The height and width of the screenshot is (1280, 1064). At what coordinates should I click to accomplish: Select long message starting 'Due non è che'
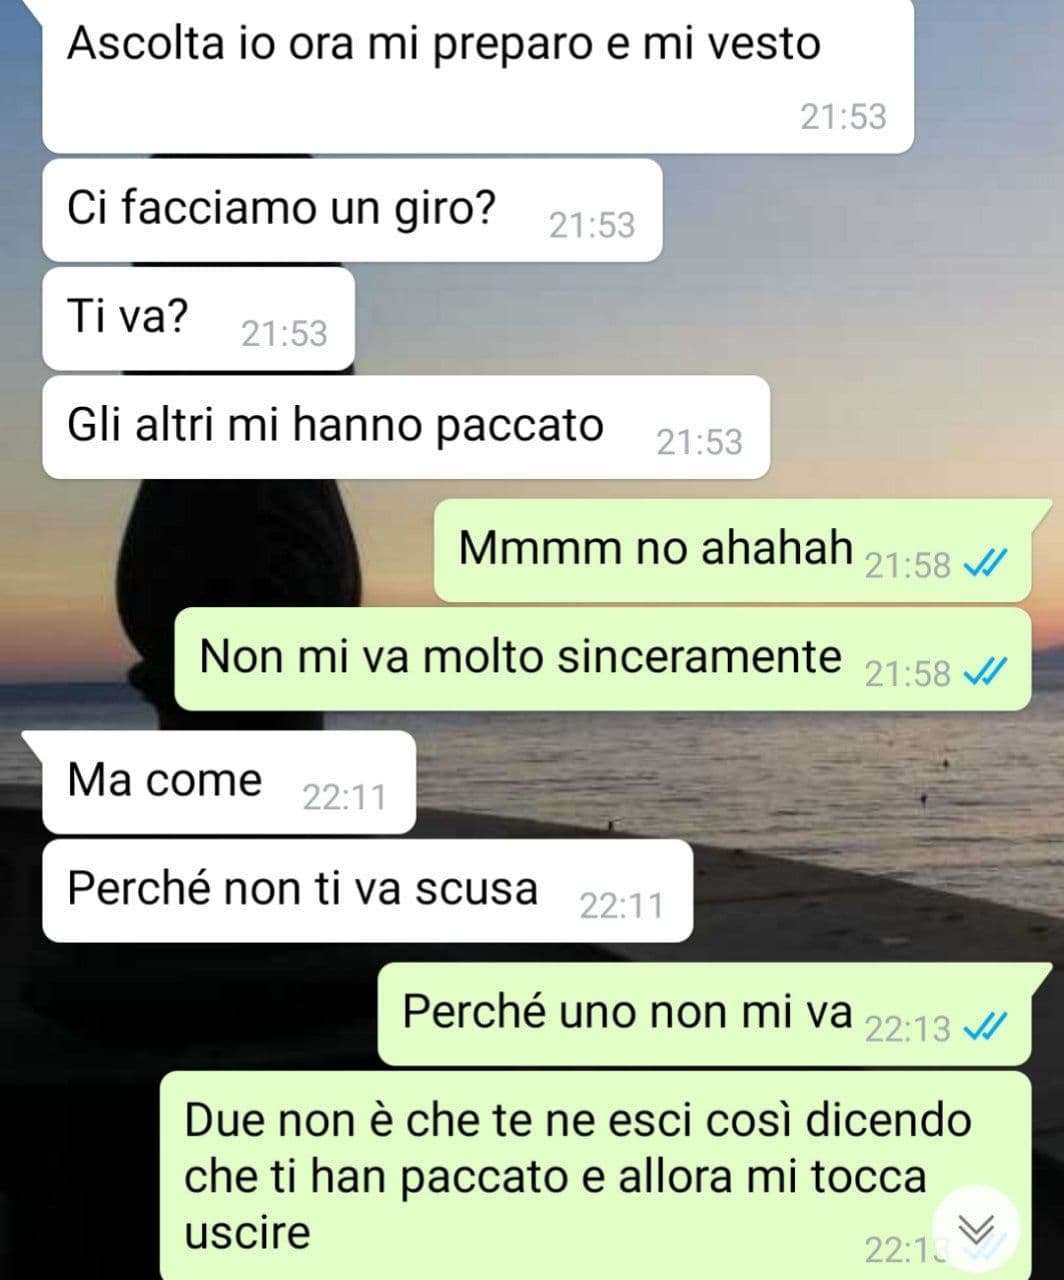tap(596, 1175)
